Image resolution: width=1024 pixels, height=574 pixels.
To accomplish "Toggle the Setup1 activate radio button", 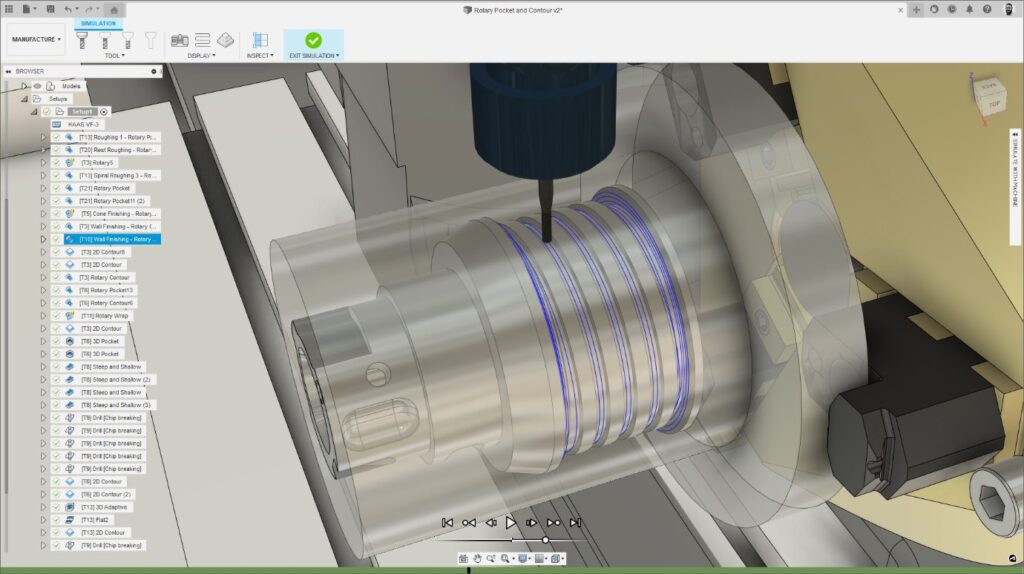I will (105, 111).
